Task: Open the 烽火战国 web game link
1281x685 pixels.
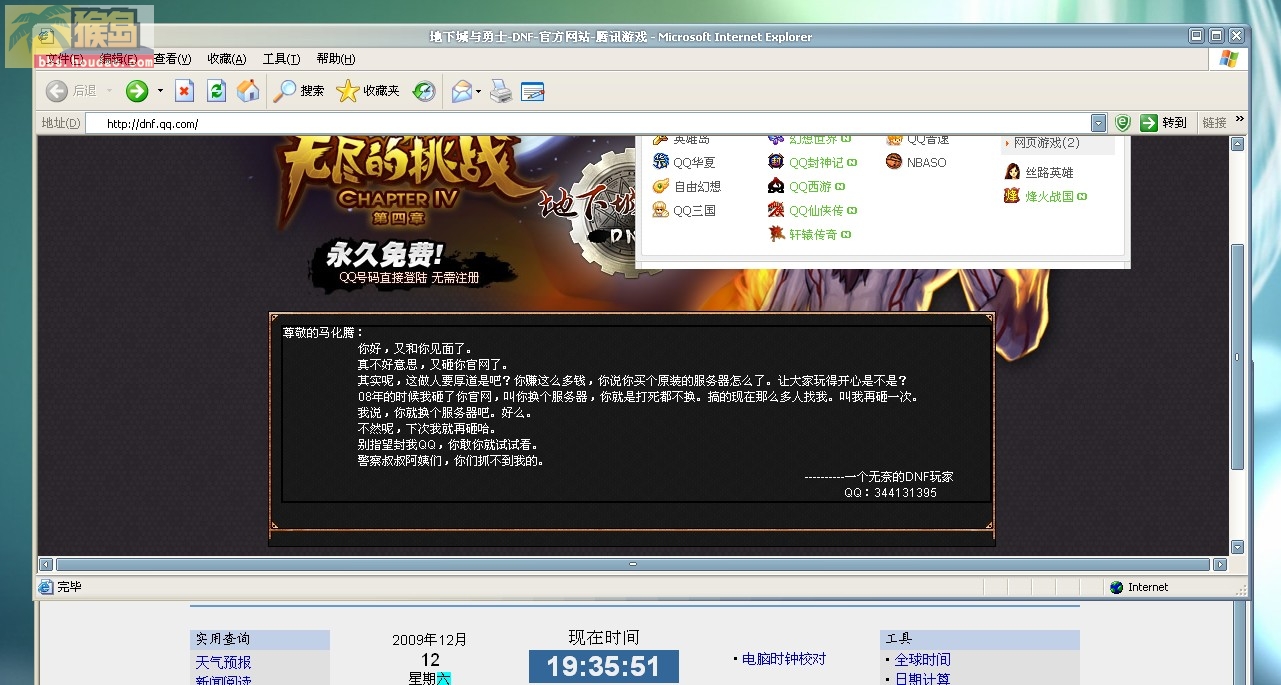Action: point(1049,196)
